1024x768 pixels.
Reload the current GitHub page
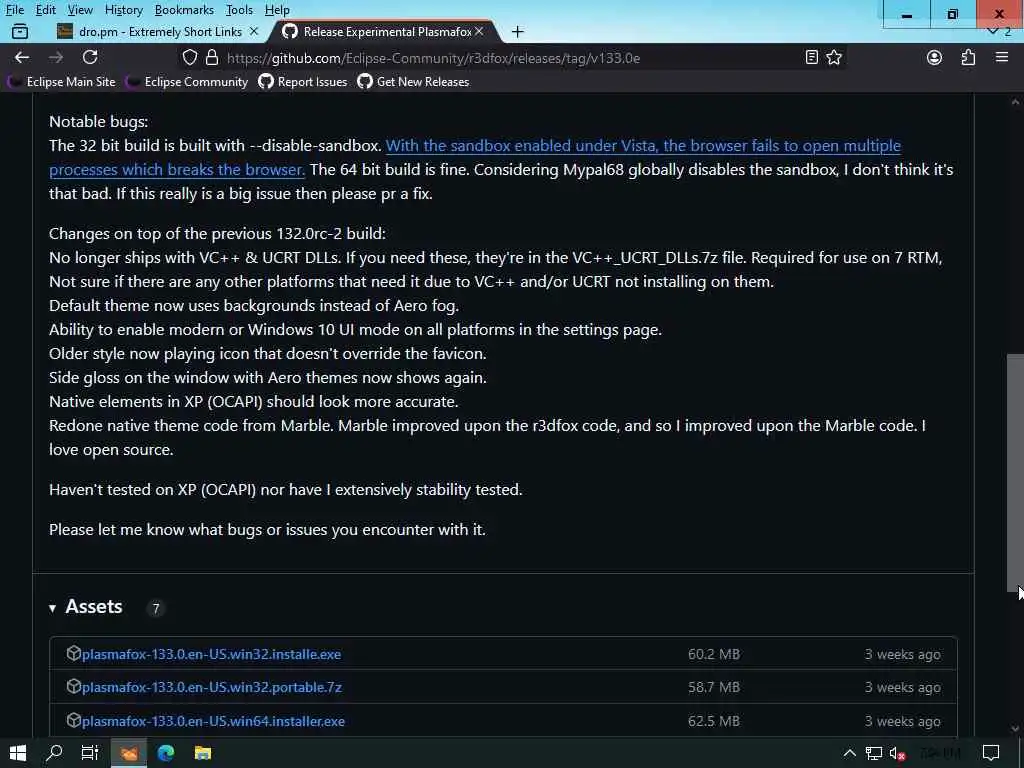tap(90, 57)
